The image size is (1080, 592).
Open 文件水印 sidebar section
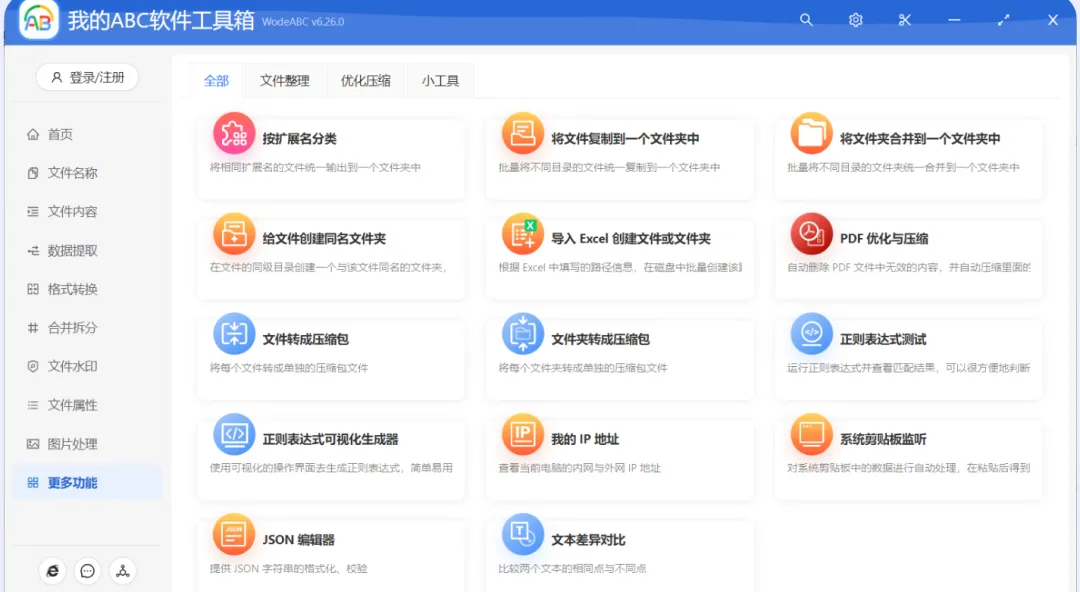click(x=87, y=367)
